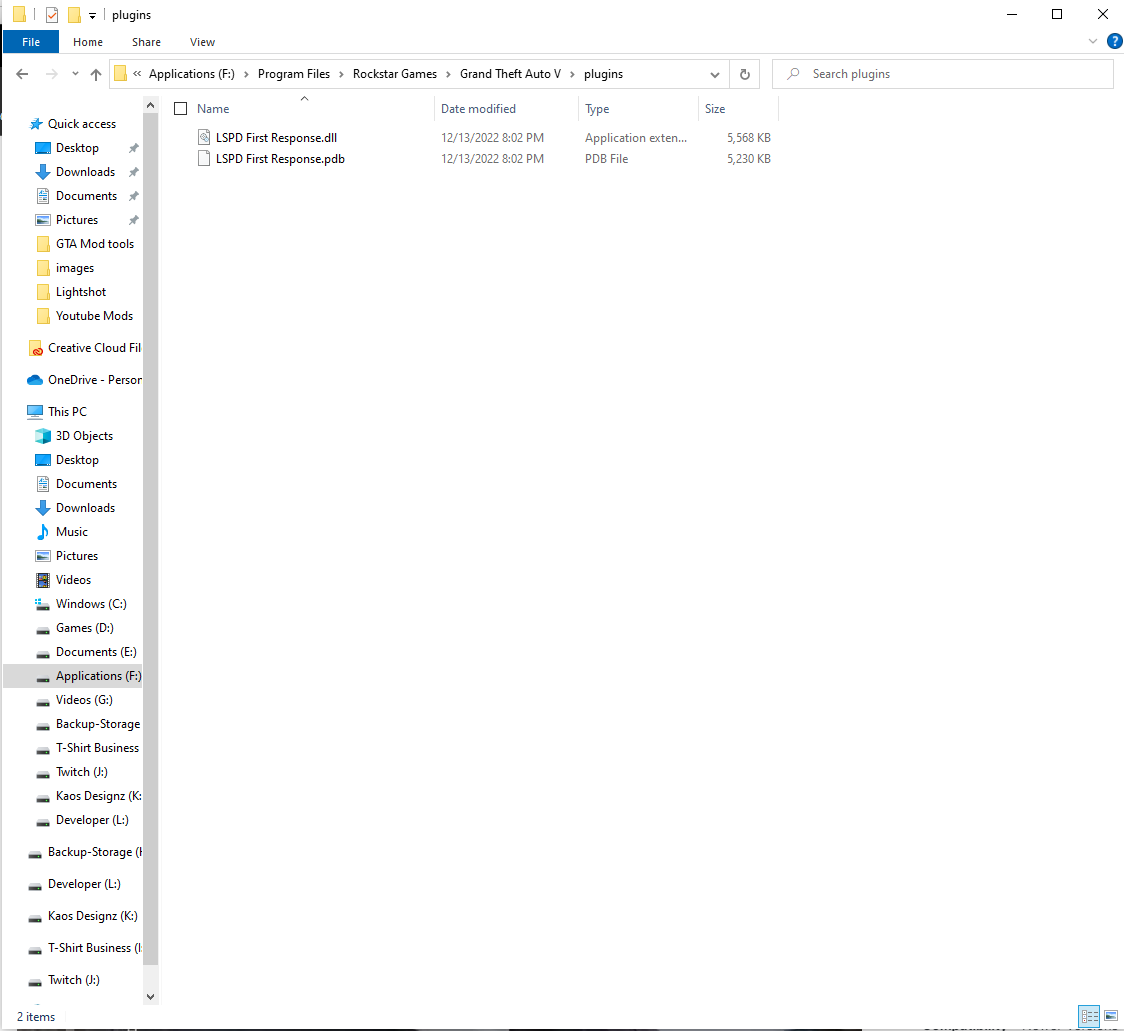Refresh the plugins folder
The height and width of the screenshot is (1031, 1124).
(x=745, y=74)
